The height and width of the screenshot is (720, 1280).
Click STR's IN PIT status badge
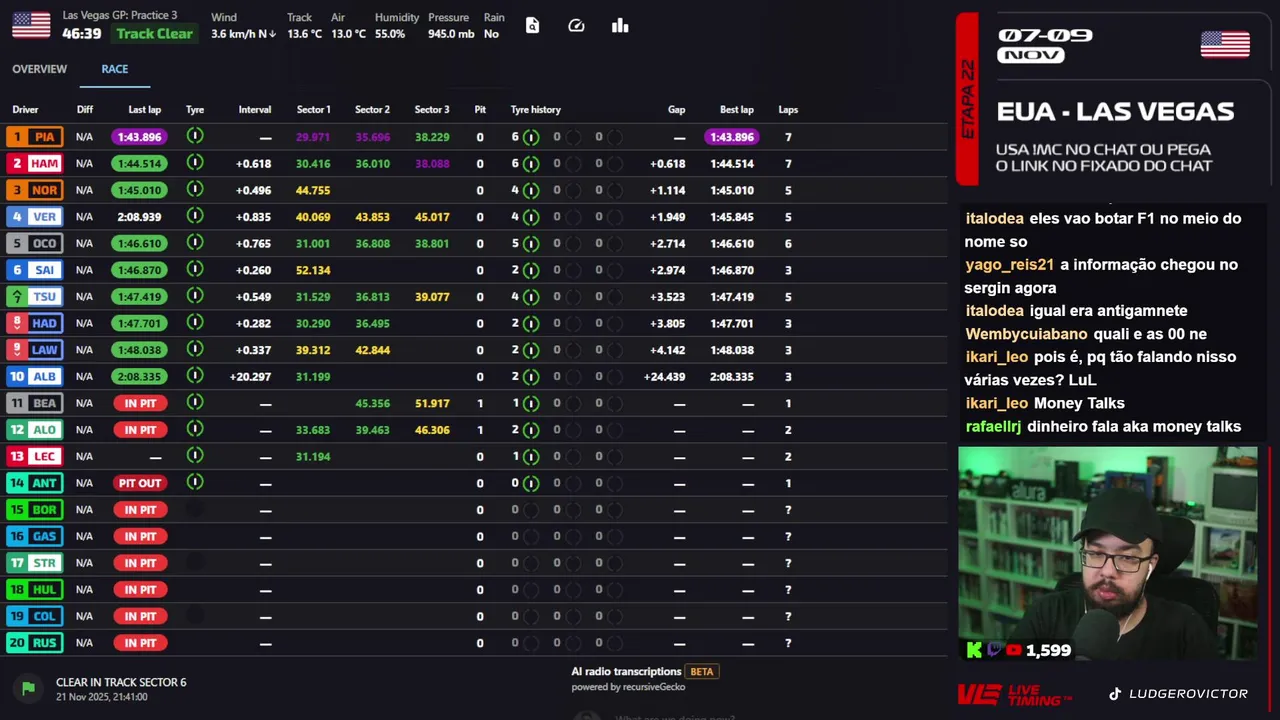(139, 563)
